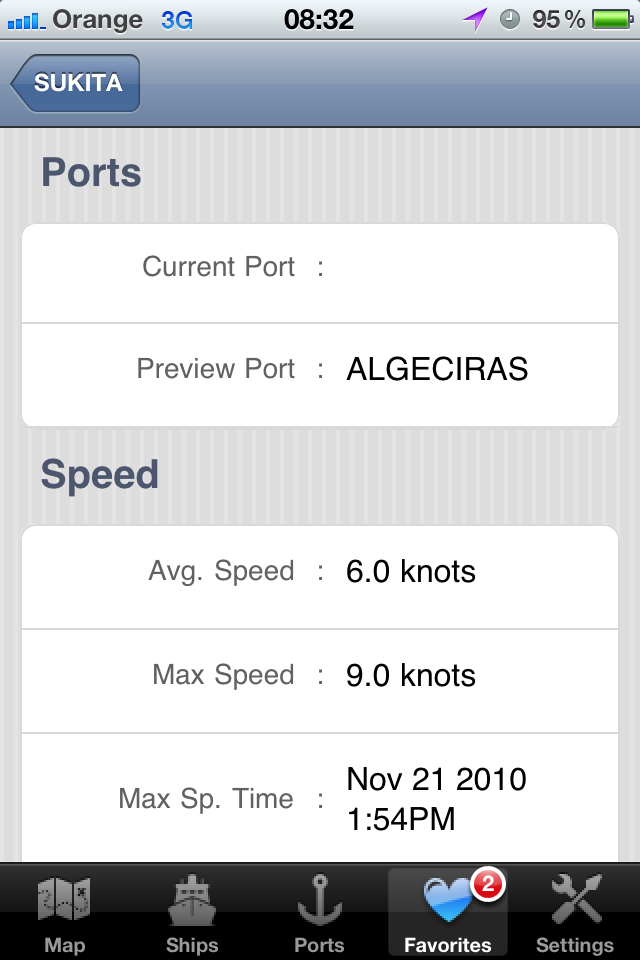
Task: Tap the 08:32 clock in status bar
Action: [x=319, y=19]
